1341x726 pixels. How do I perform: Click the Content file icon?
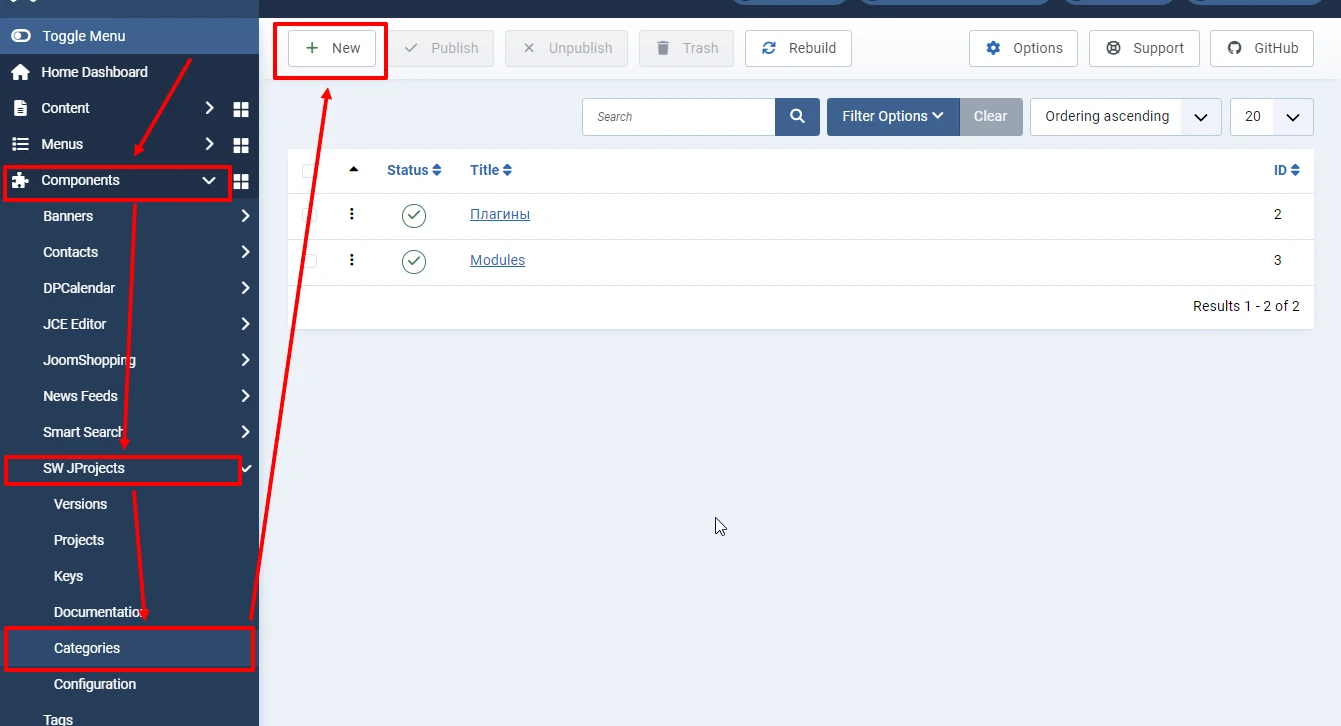[20, 108]
